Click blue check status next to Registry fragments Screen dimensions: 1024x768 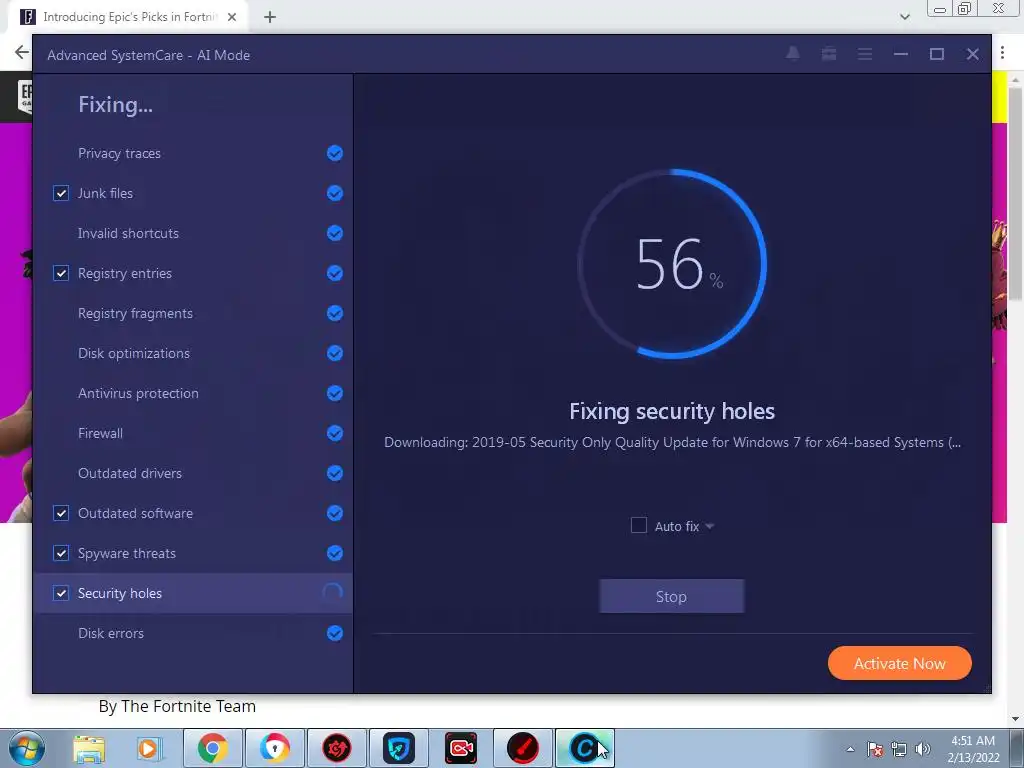click(x=334, y=313)
